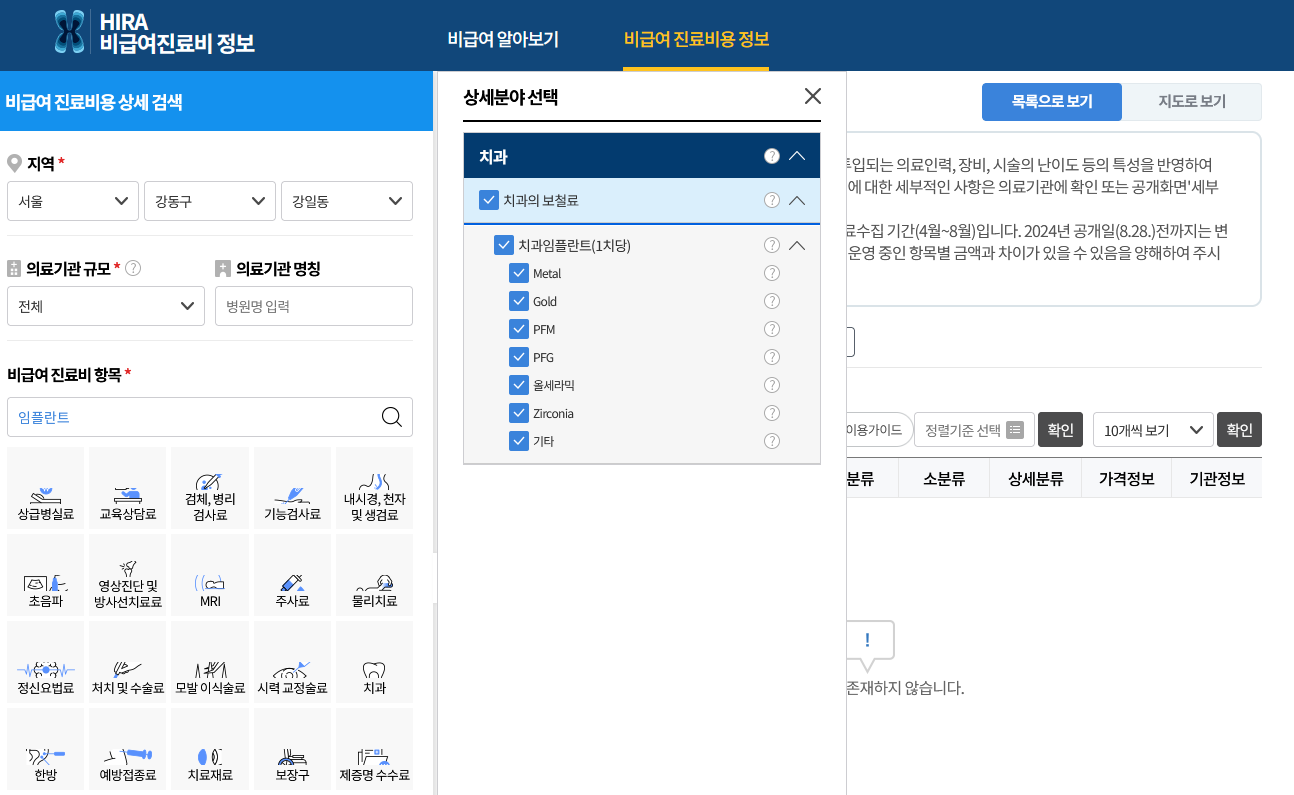This screenshot has width=1294, height=795.
Task: Select the 교육상담료 category icon
Action: (x=128, y=488)
